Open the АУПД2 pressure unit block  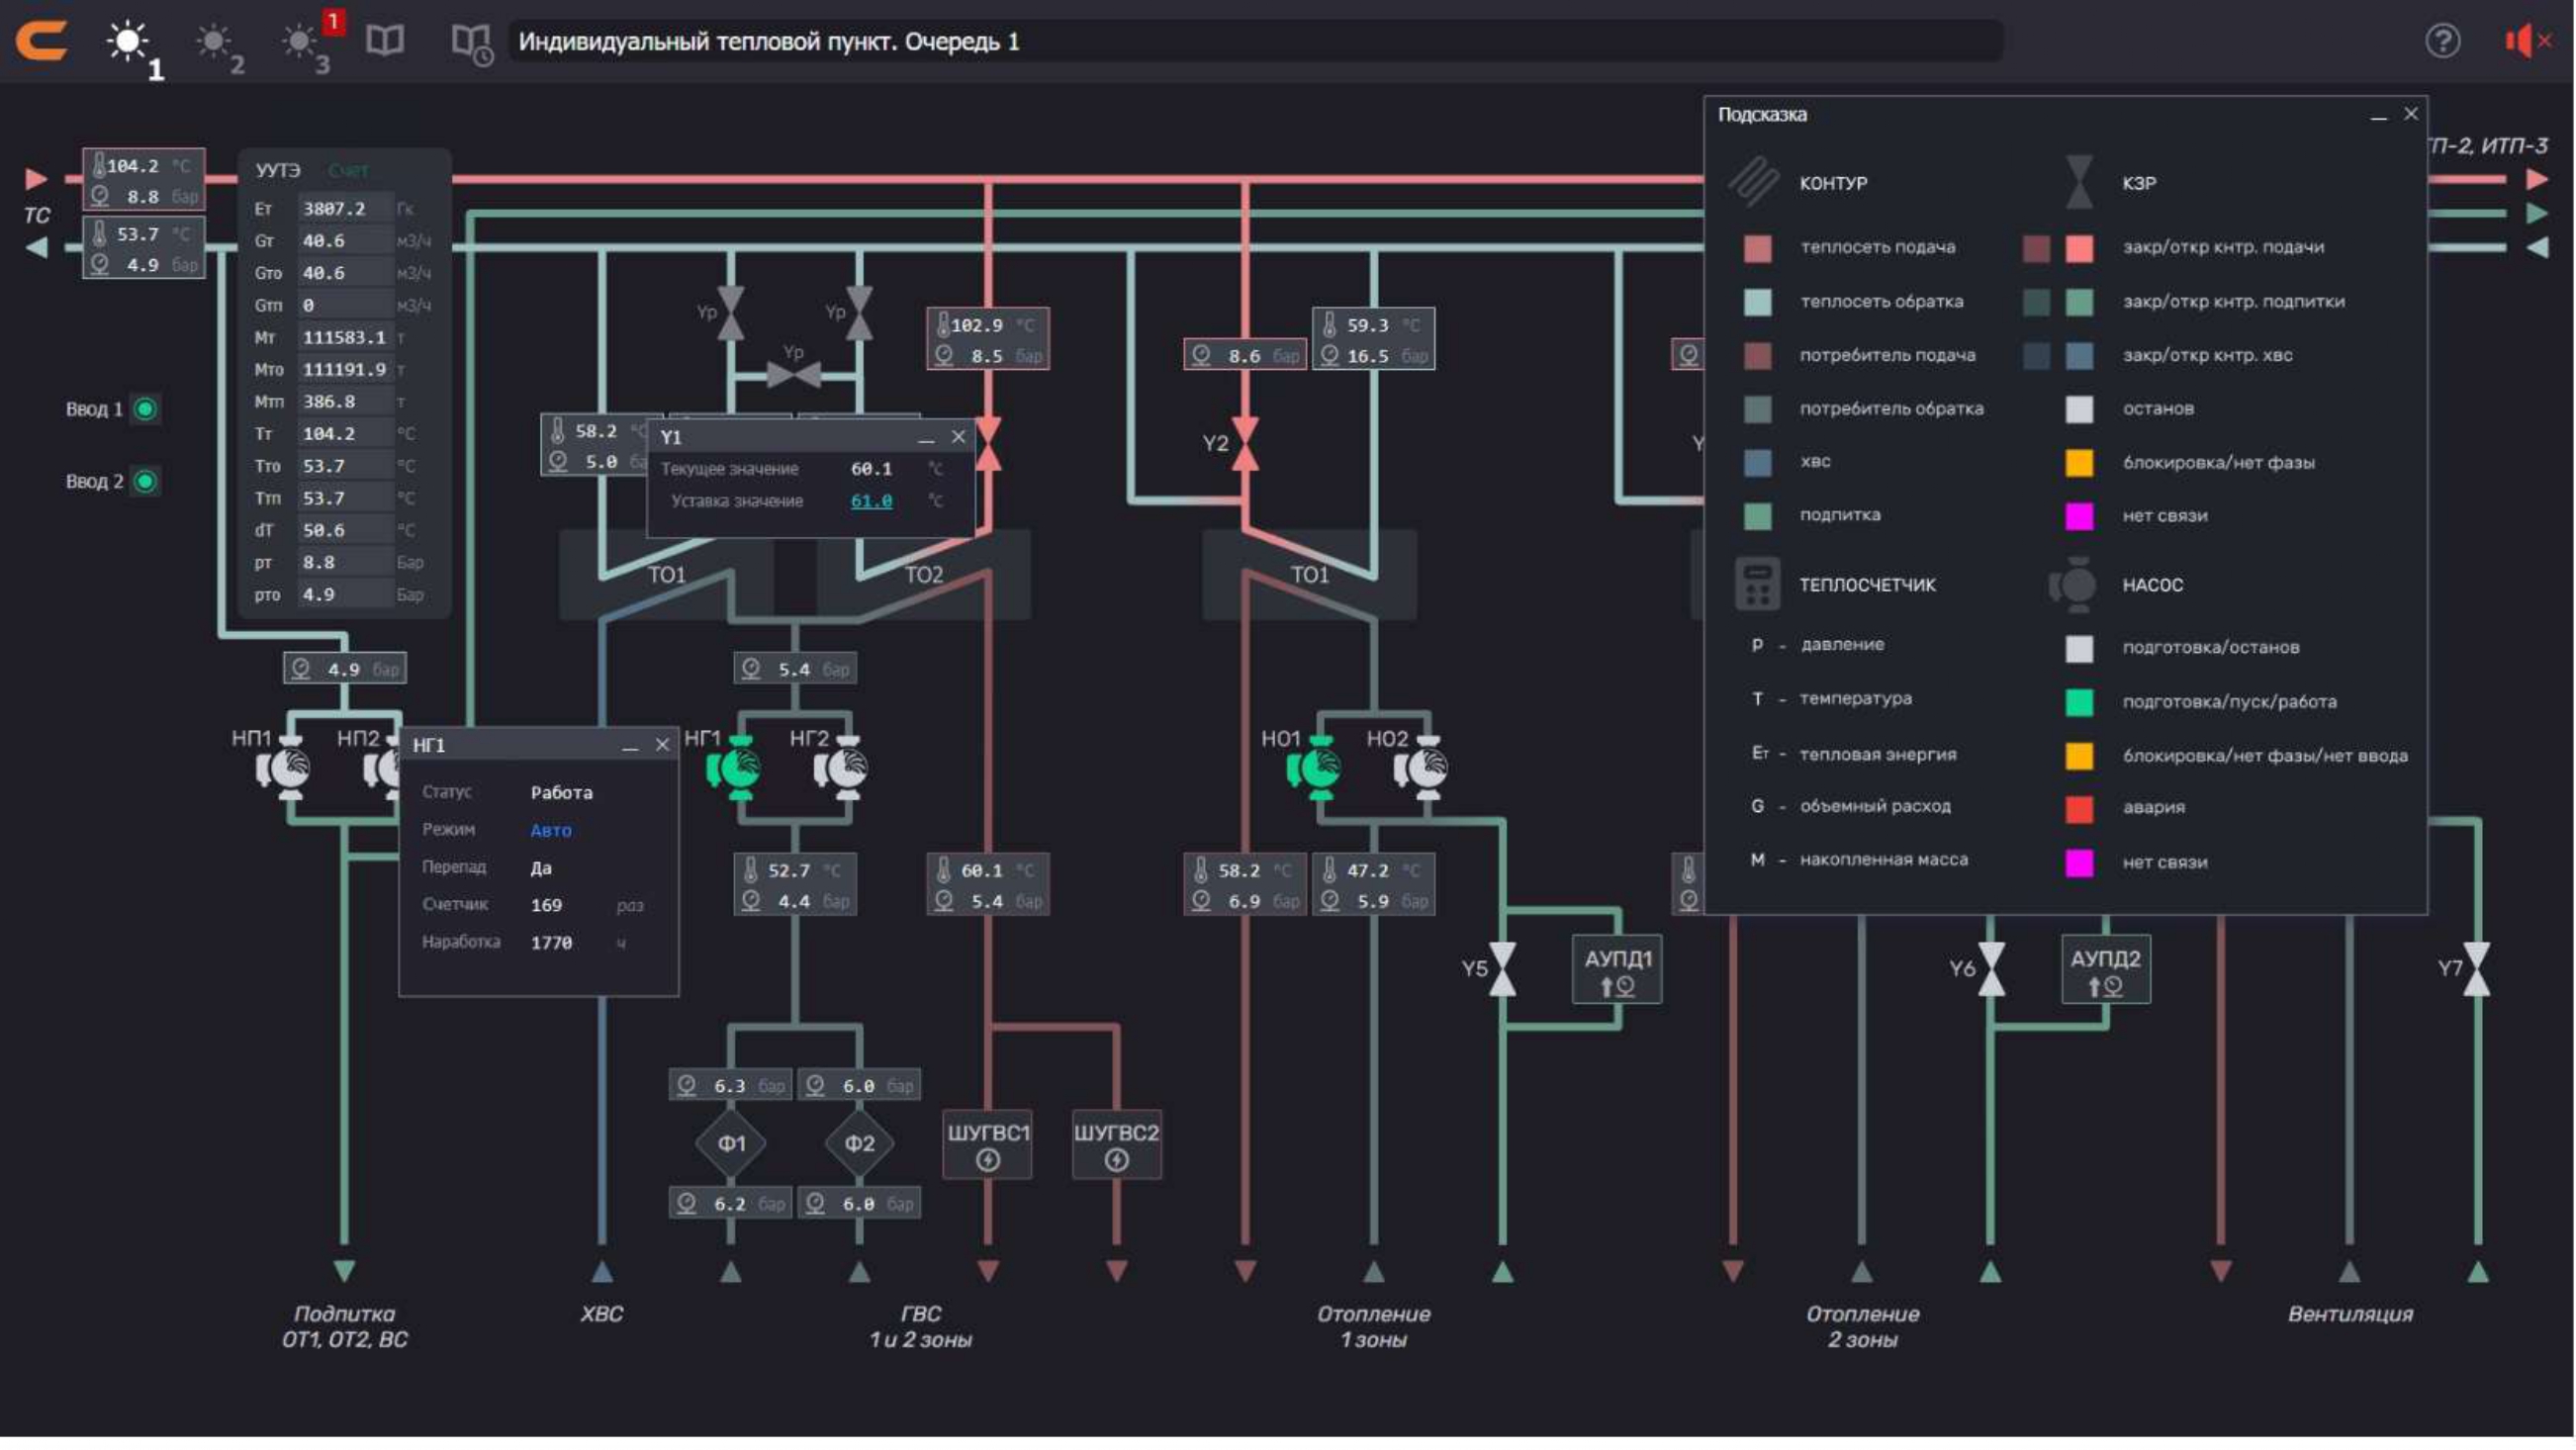click(x=2105, y=969)
